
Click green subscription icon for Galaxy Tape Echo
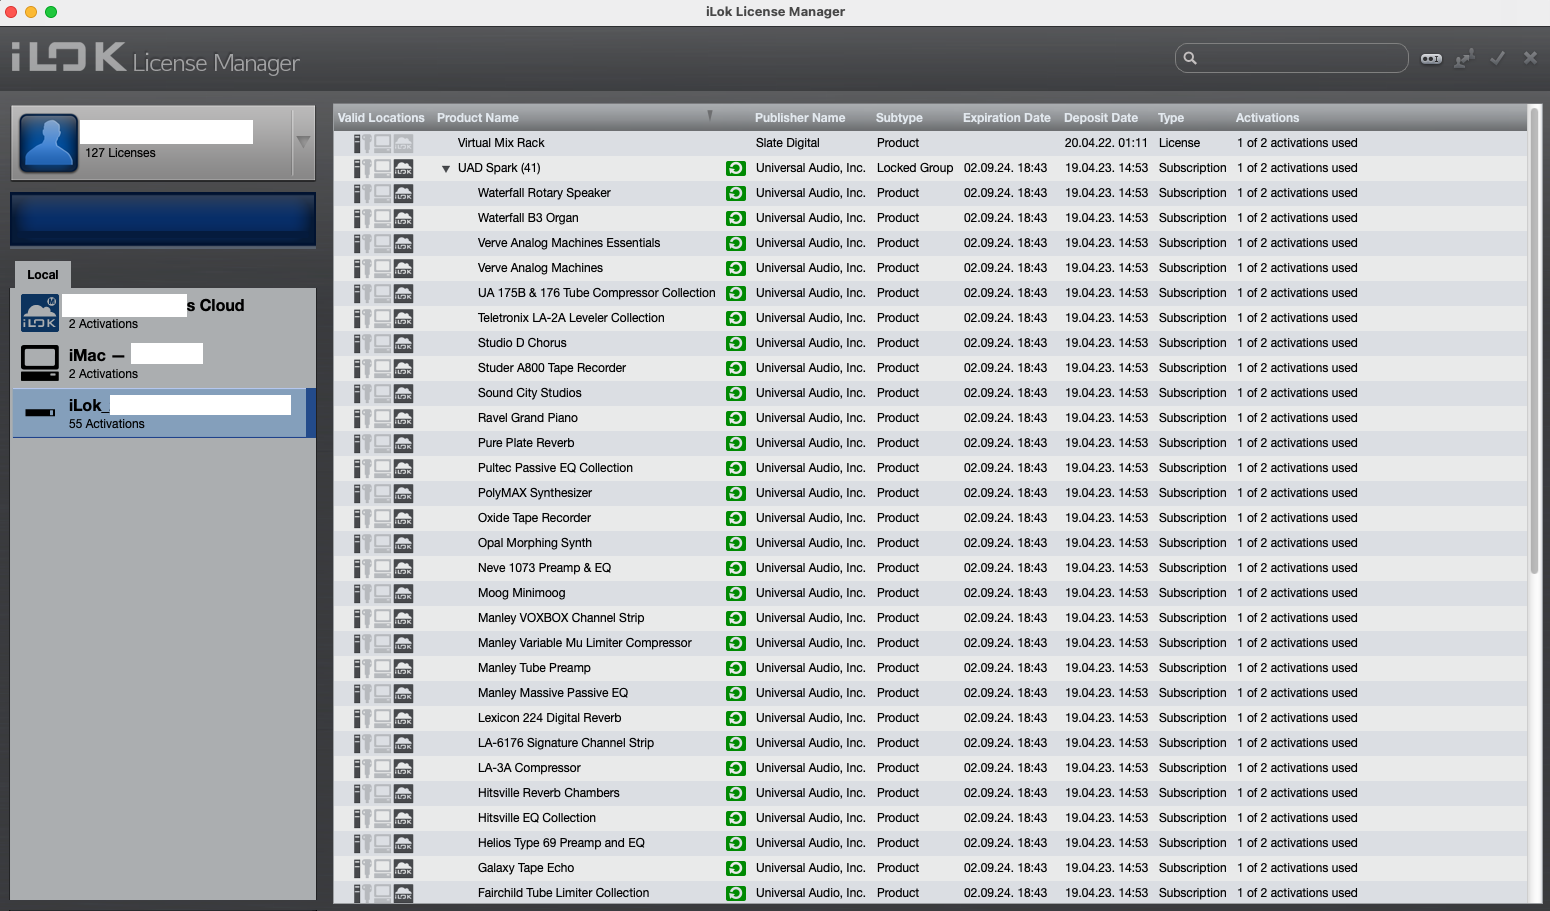tap(736, 868)
